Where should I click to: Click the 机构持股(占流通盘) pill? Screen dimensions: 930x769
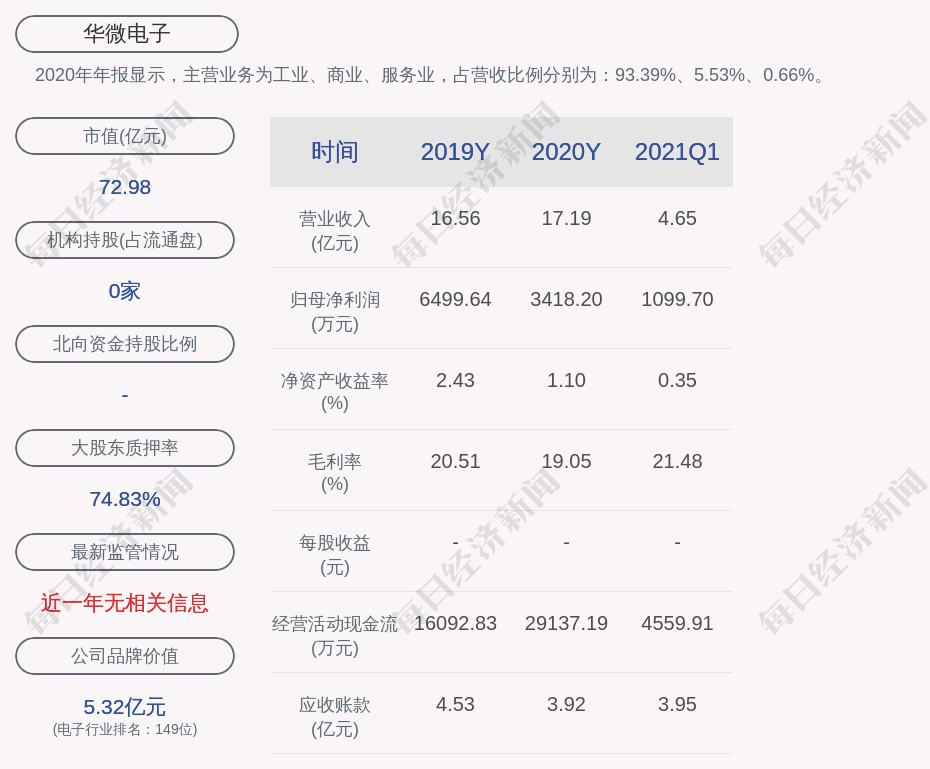pos(125,240)
